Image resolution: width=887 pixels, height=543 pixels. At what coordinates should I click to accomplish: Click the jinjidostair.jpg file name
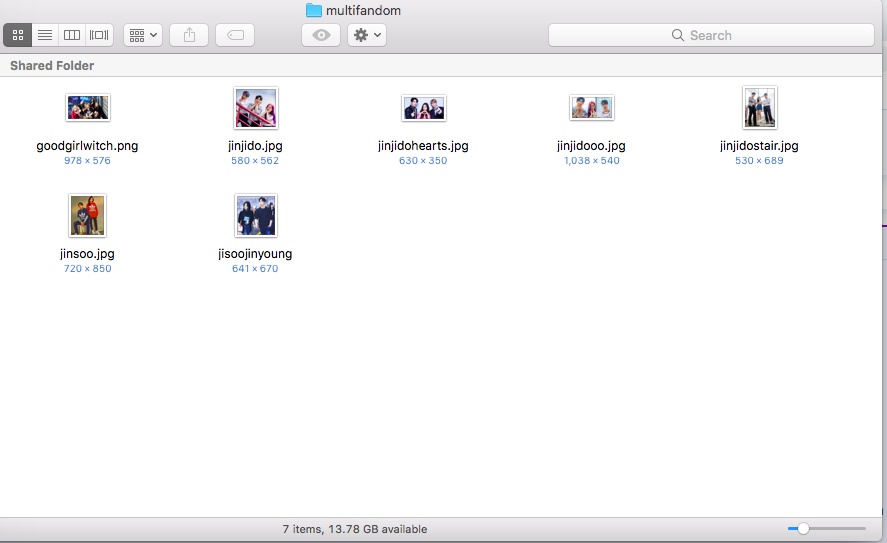[x=759, y=146]
